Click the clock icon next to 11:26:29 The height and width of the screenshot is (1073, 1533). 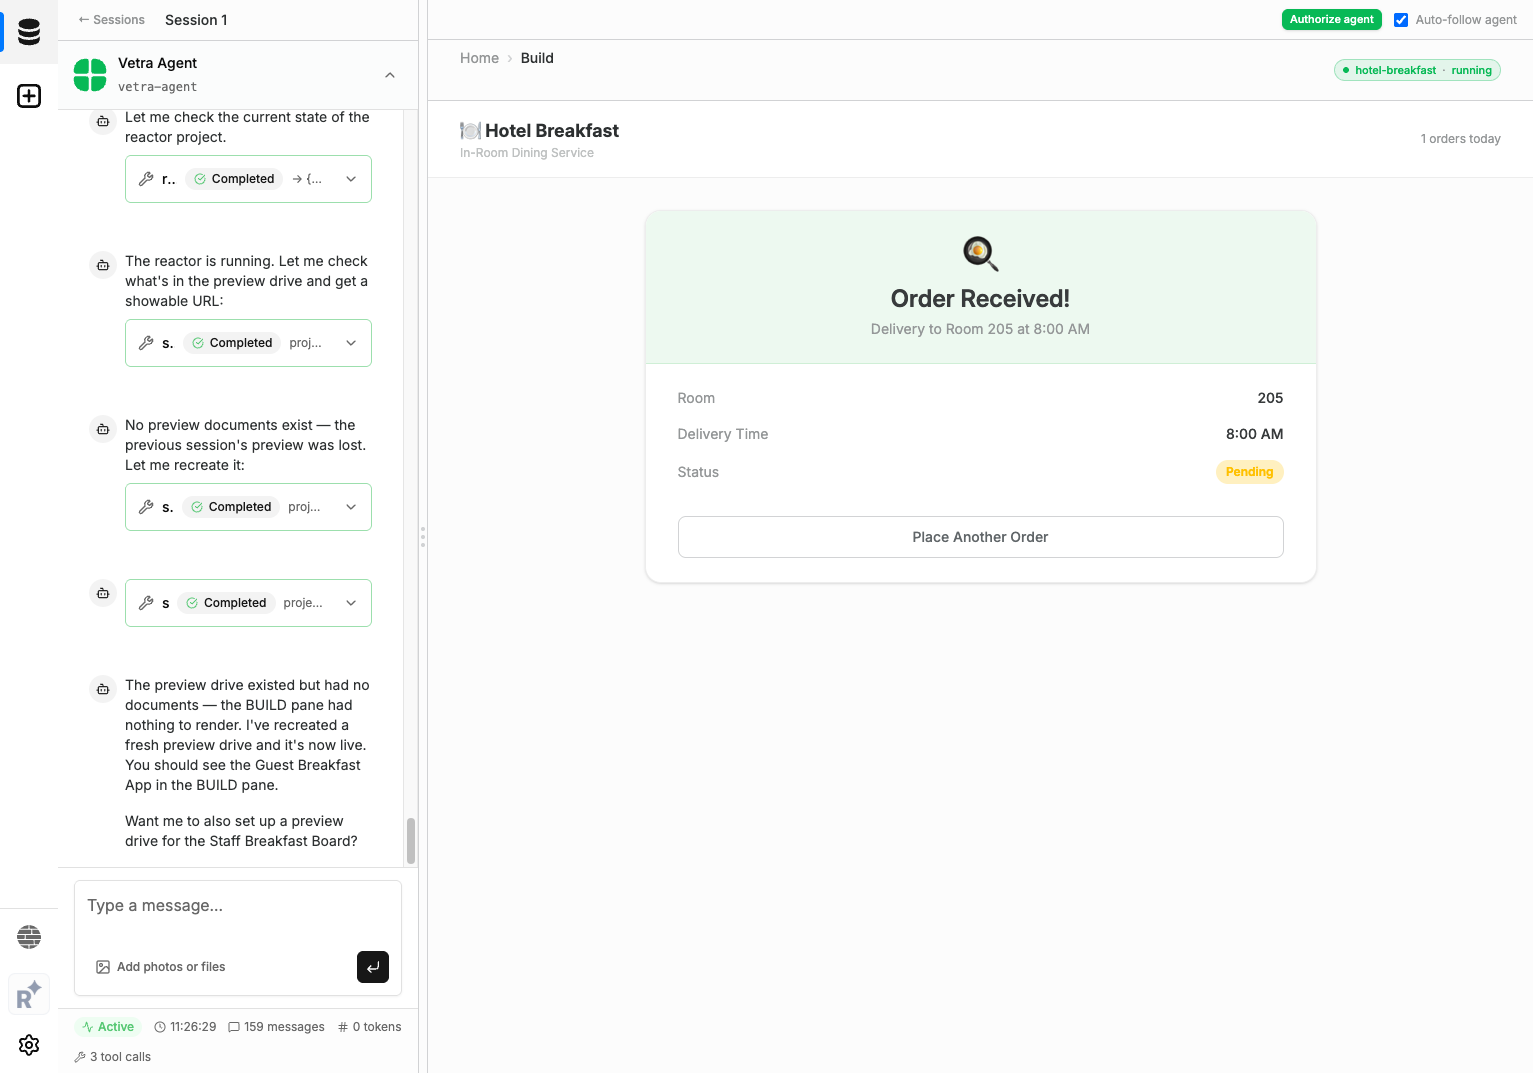pyautogui.click(x=160, y=1027)
